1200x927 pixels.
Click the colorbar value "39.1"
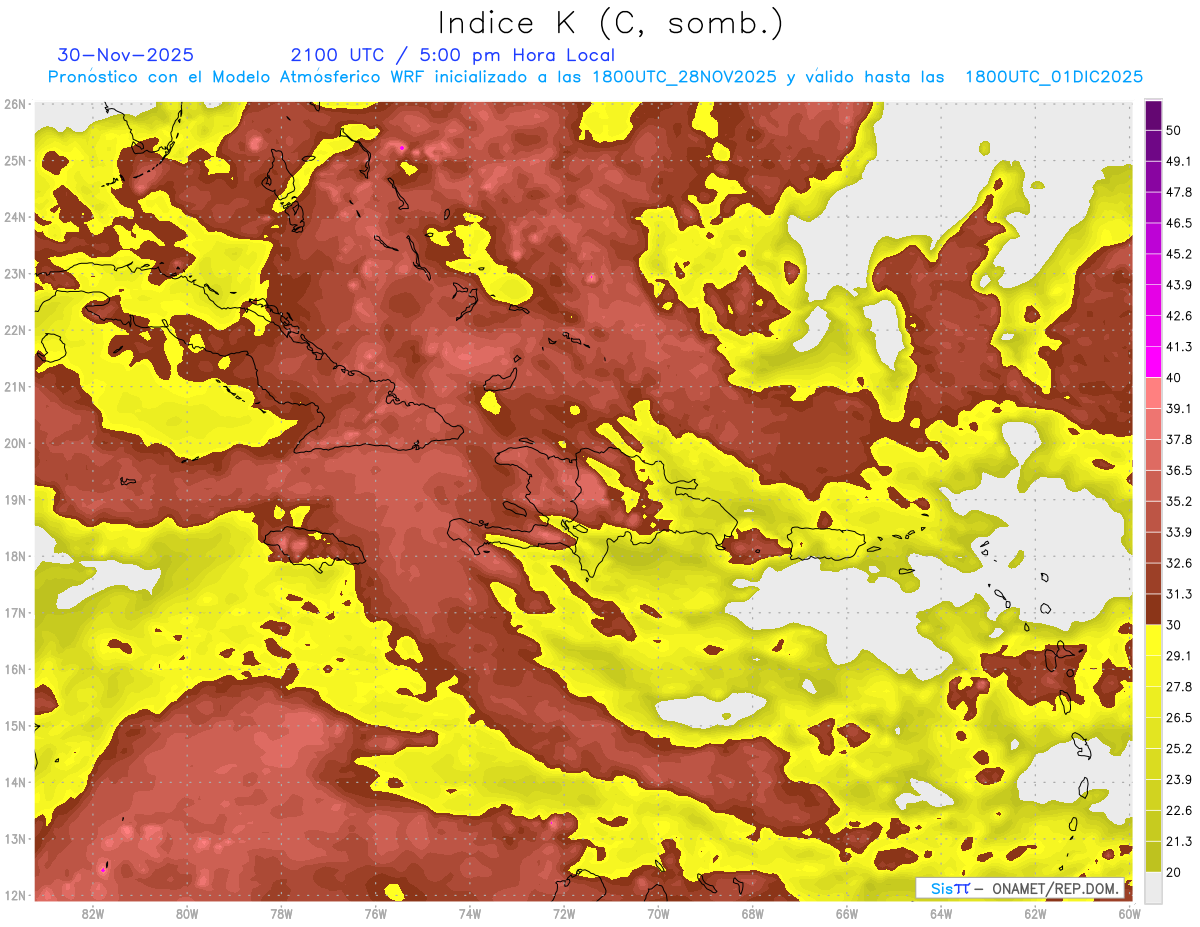pos(1178,408)
